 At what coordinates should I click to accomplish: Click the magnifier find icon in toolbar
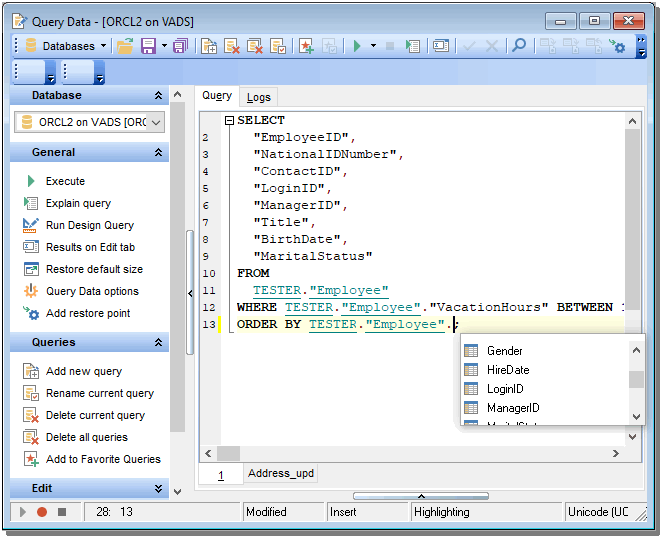[519, 46]
